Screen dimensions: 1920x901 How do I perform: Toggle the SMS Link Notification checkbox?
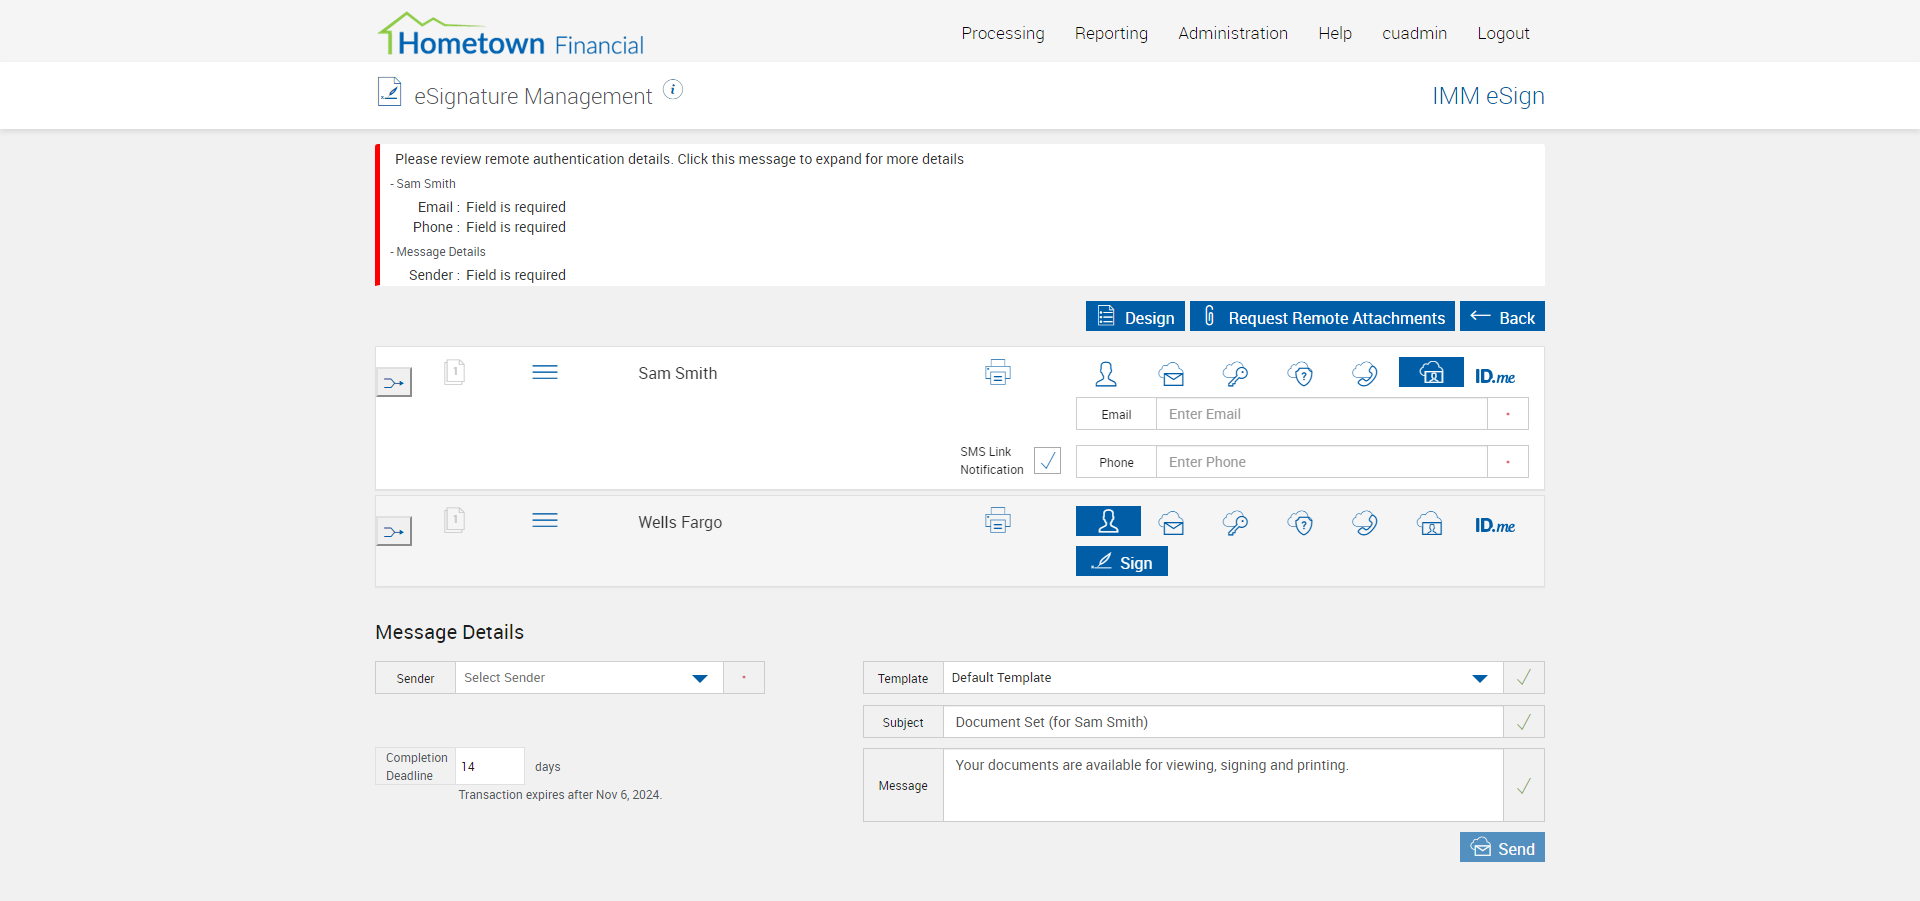point(1047,460)
